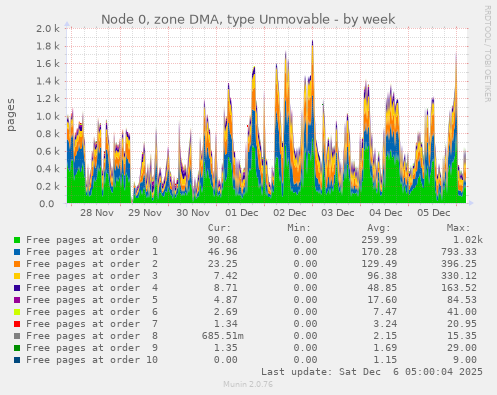
Task: Click the 'Free pages at order 3' label
Action: click(x=92, y=276)
